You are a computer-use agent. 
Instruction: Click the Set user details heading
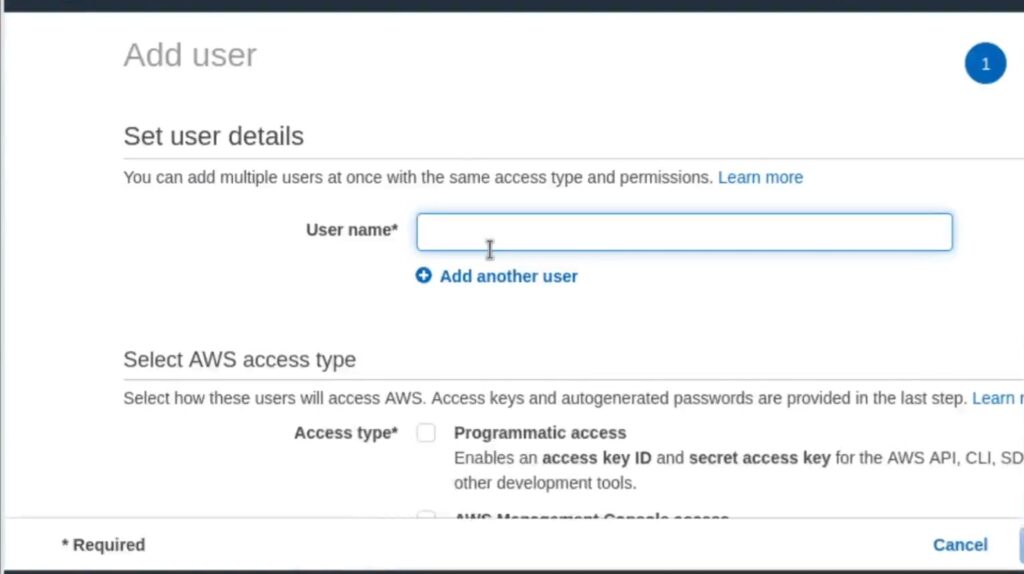pyautogui.click(x=214, y=136)
